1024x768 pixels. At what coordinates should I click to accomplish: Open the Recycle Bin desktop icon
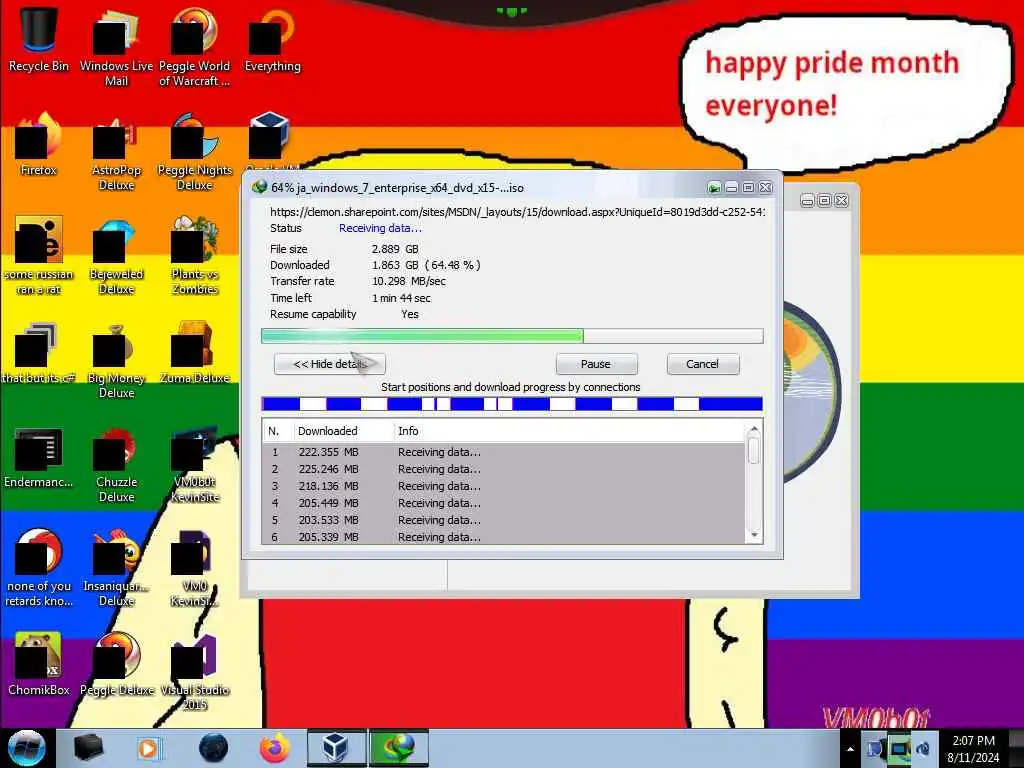coord(39,39)
